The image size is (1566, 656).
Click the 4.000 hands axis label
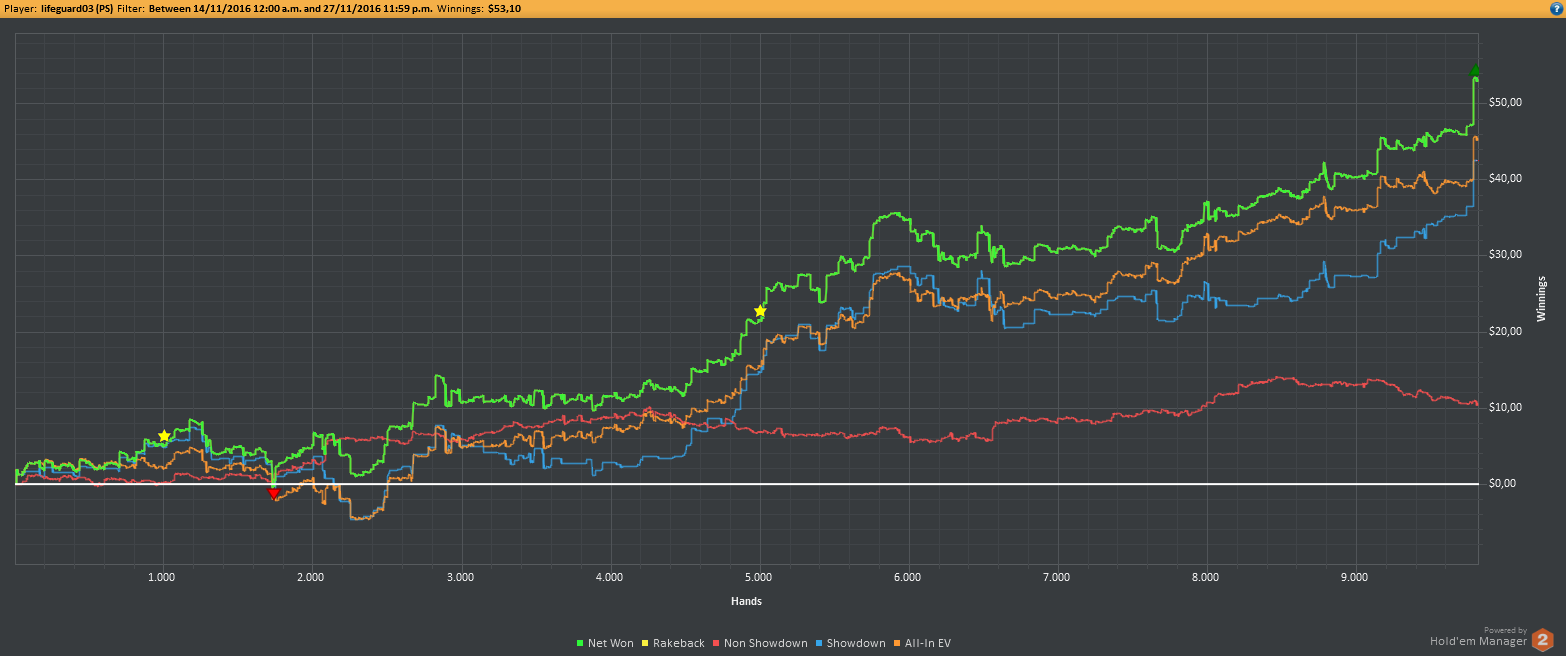608,577
